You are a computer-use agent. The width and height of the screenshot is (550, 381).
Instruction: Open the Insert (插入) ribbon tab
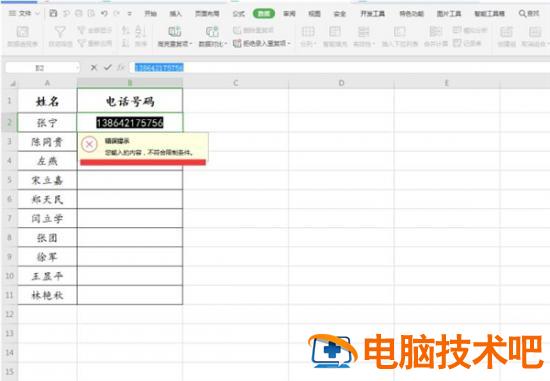pos(176,13)
